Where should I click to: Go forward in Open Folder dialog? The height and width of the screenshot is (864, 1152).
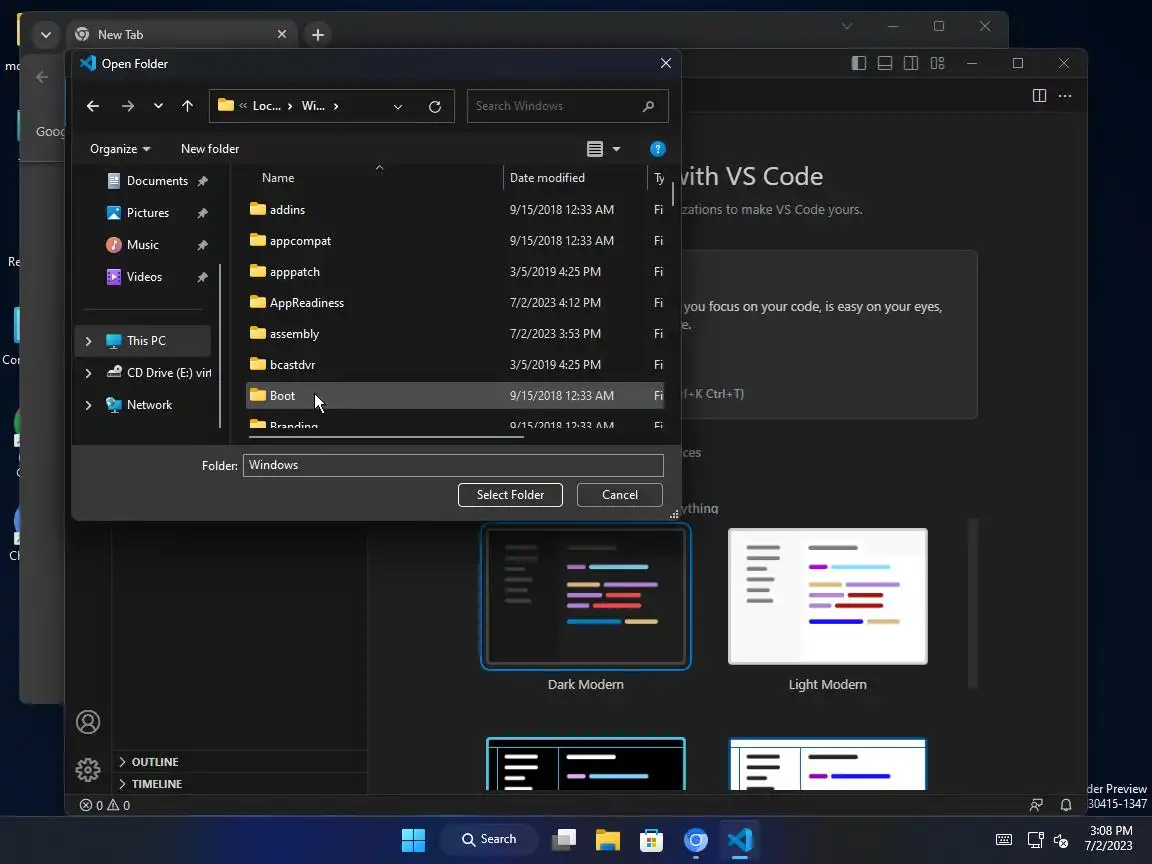coord(127,106)
